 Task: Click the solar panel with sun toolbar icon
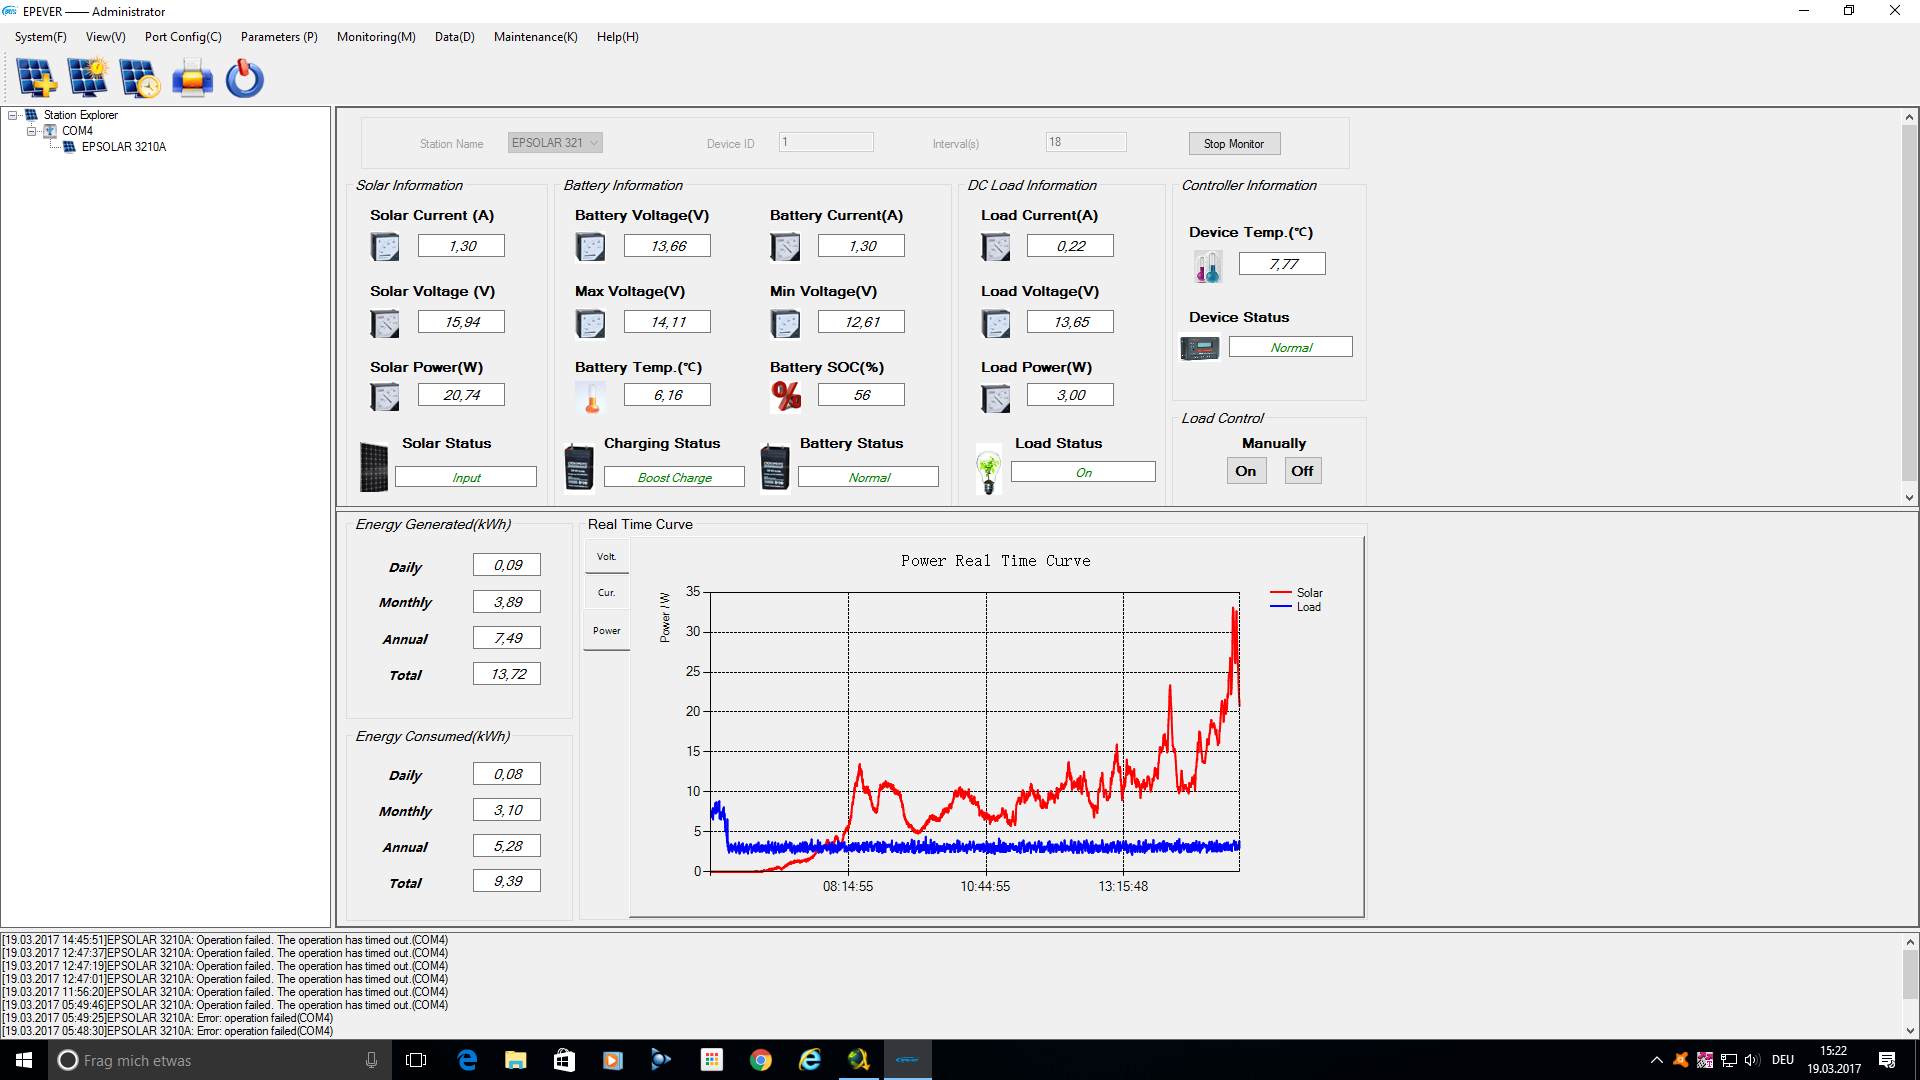click(x=88, y=78)
